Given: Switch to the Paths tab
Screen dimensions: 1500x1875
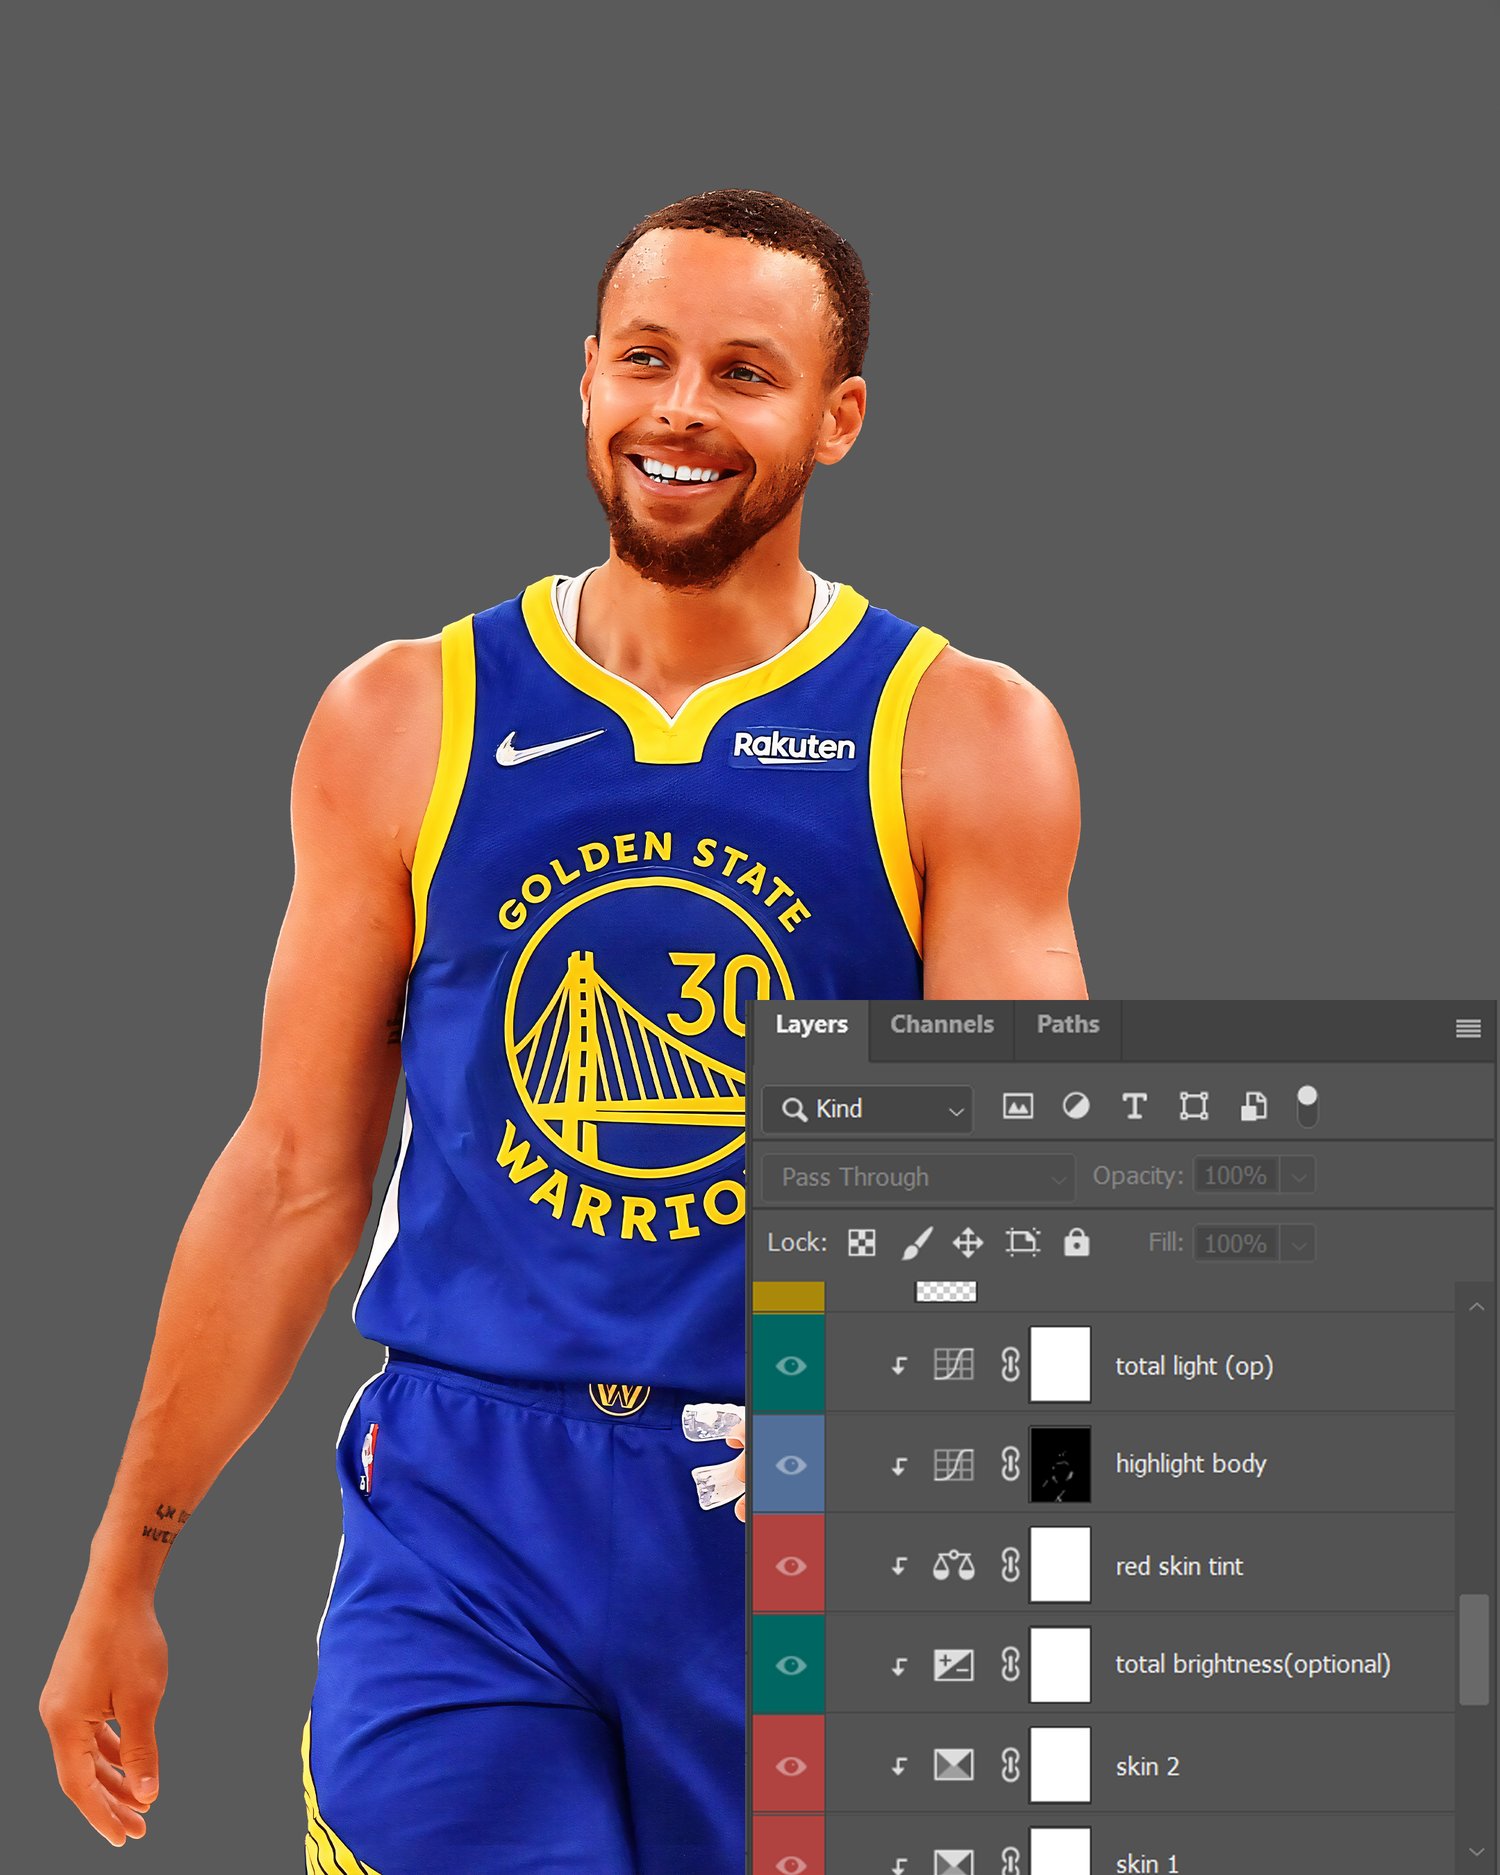Looking at the screenshot, I should click(1067, 1024).
